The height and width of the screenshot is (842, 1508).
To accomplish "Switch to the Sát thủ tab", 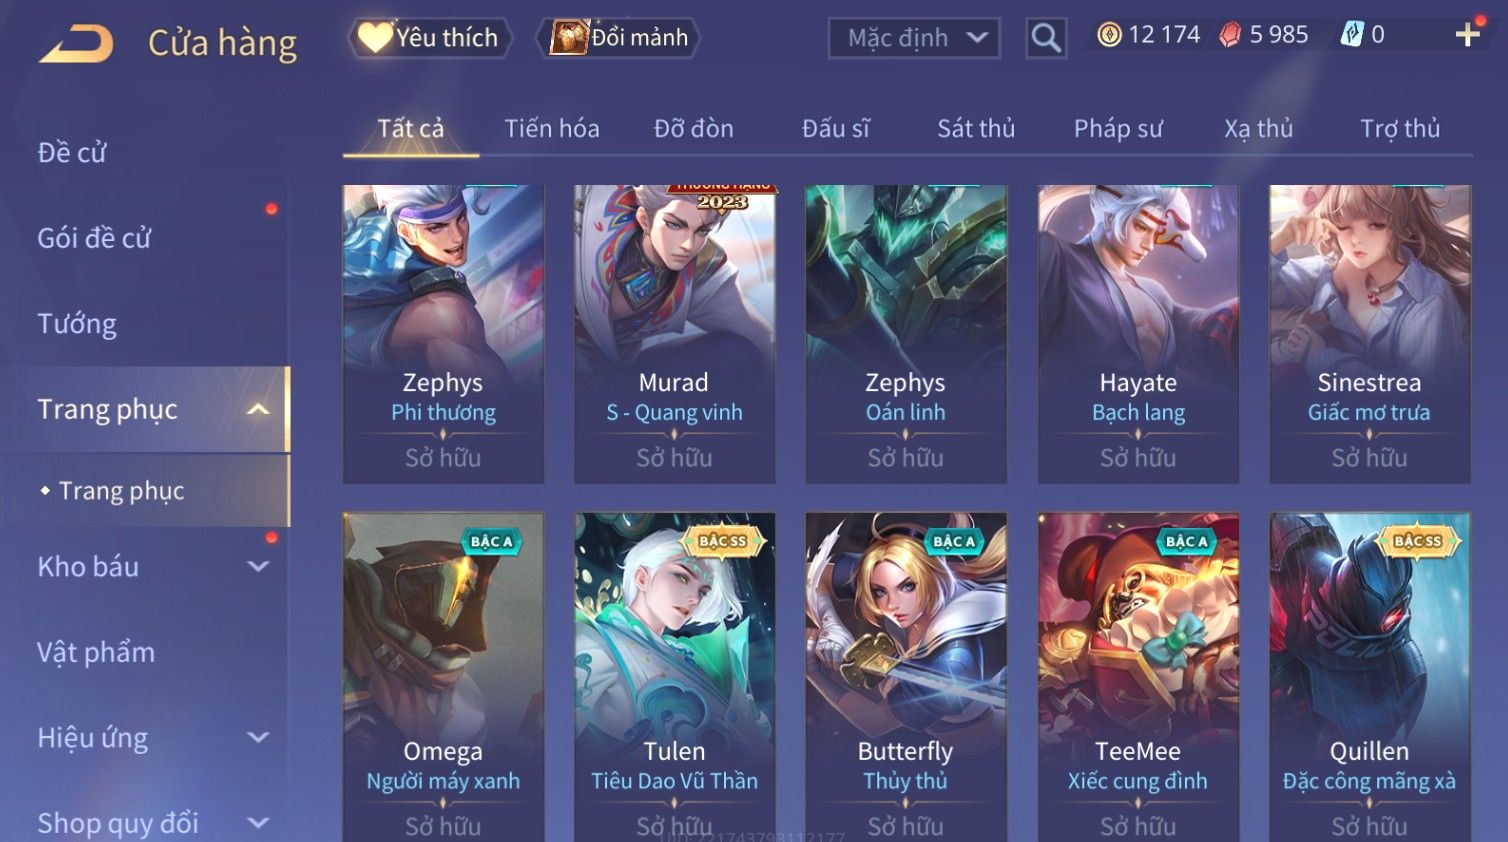I will click(976, 128).
